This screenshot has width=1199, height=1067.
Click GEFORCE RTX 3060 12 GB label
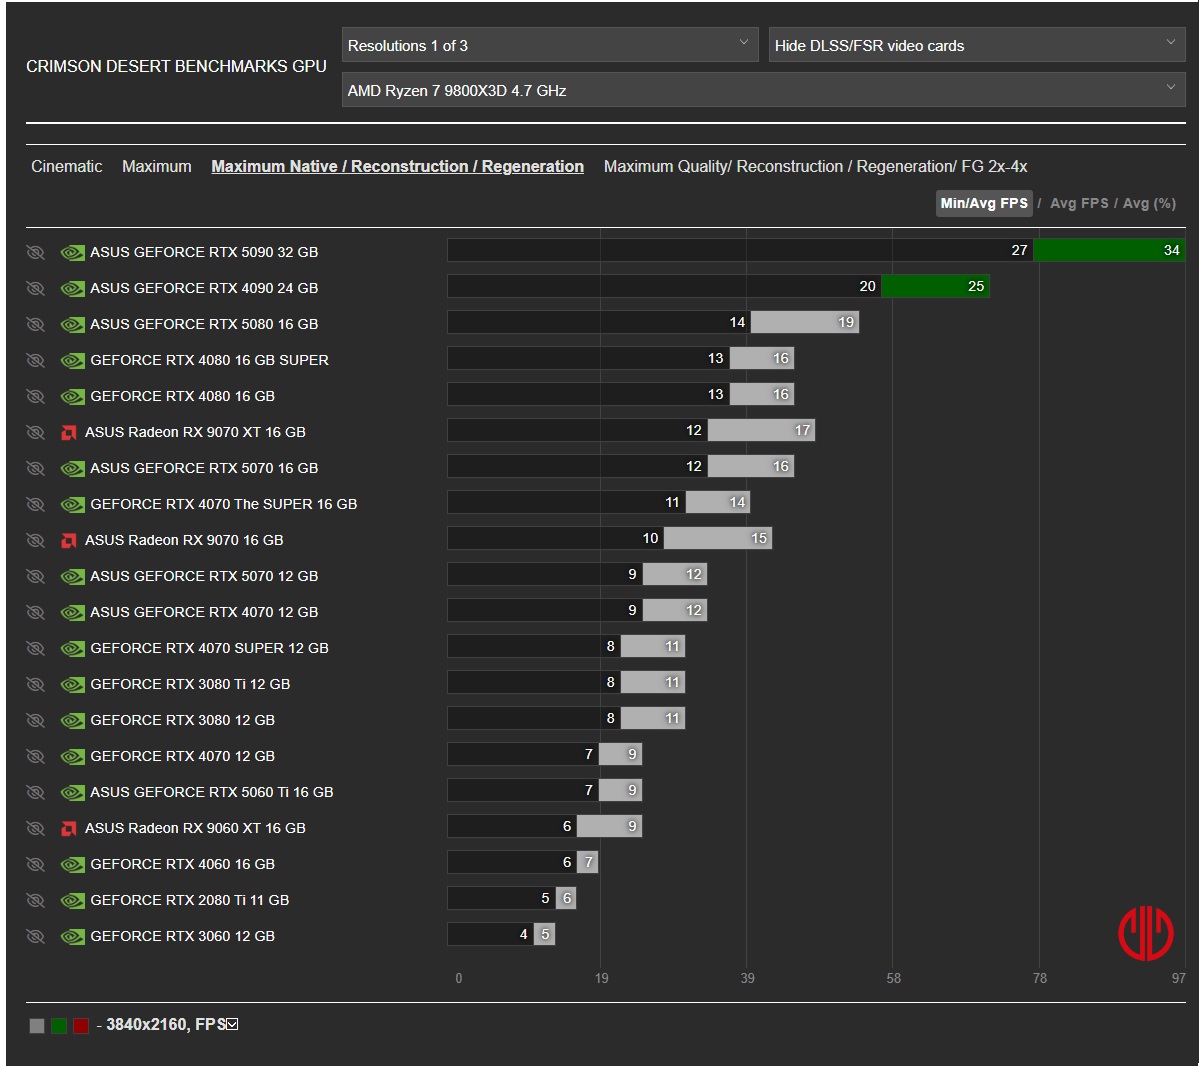pos(183,935)
